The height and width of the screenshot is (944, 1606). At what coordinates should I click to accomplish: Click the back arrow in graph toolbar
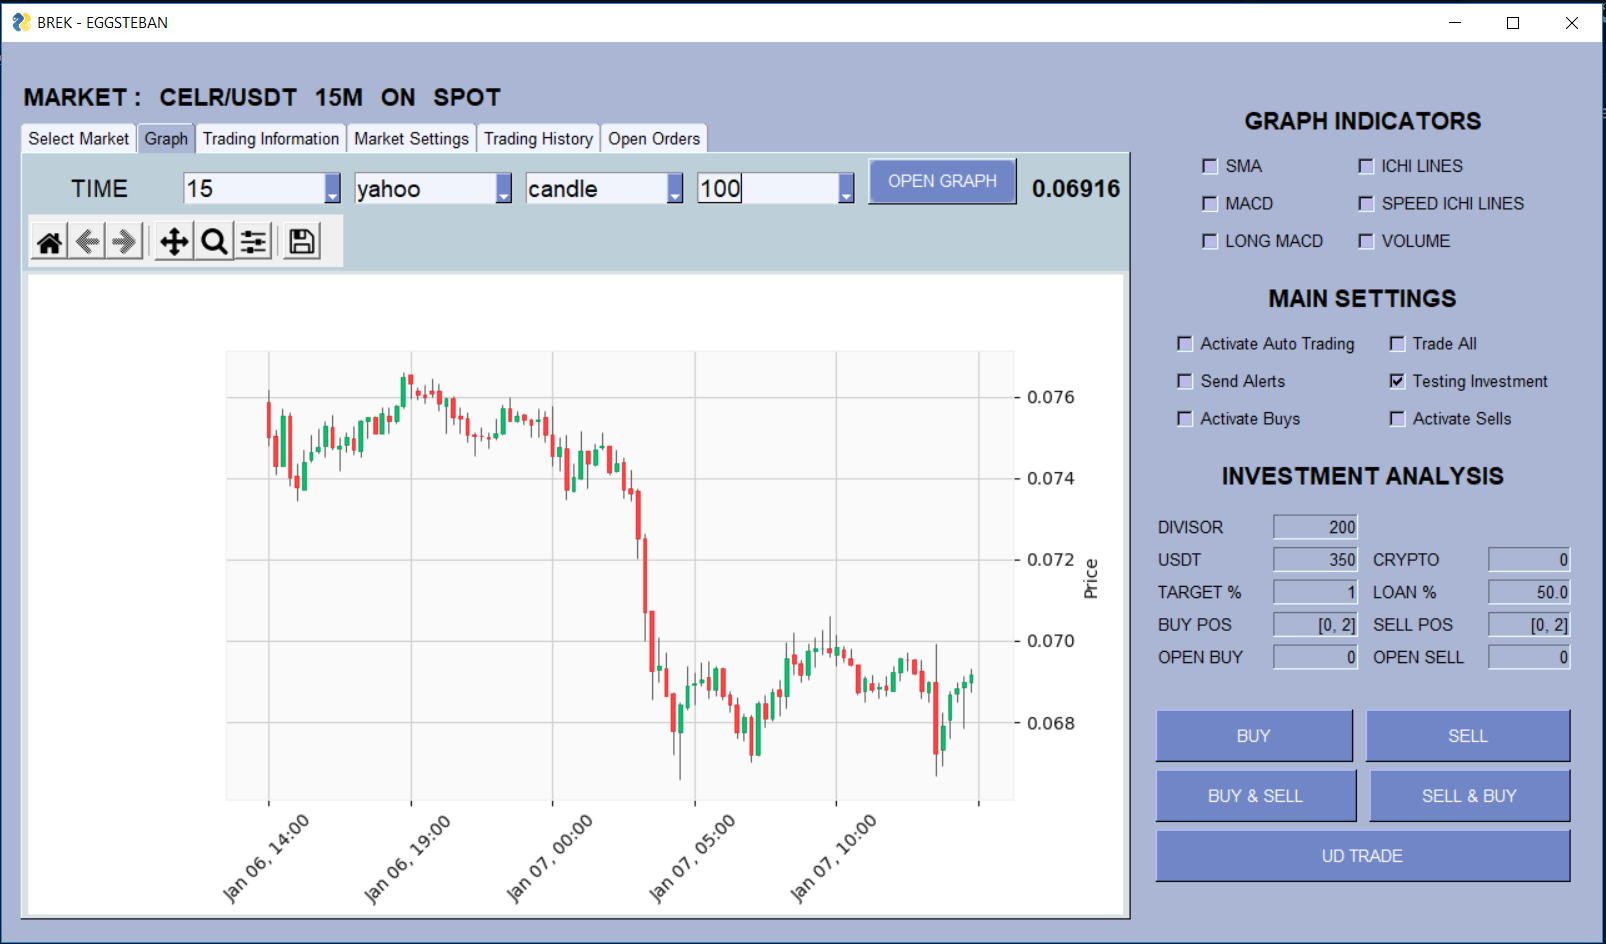[87, 242]
